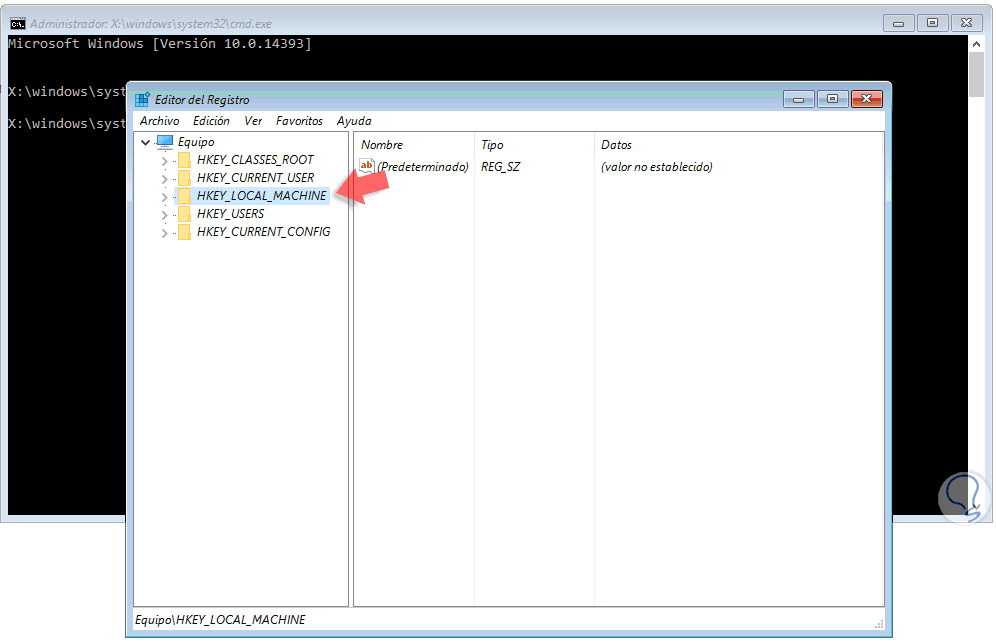Close the Editor del Registro window
The image size is (996, 640).
click(866, 99)
